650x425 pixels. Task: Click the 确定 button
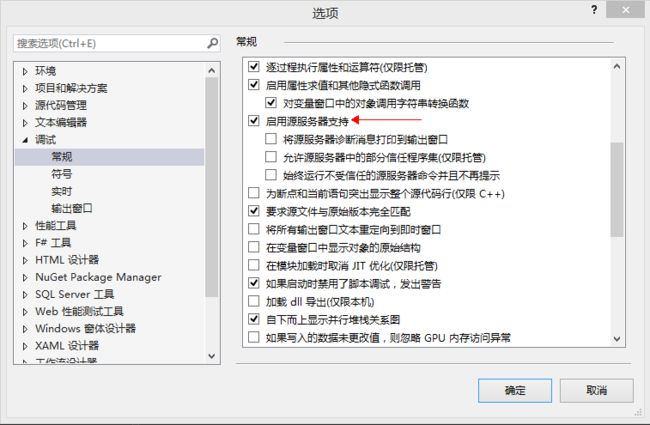515,390
